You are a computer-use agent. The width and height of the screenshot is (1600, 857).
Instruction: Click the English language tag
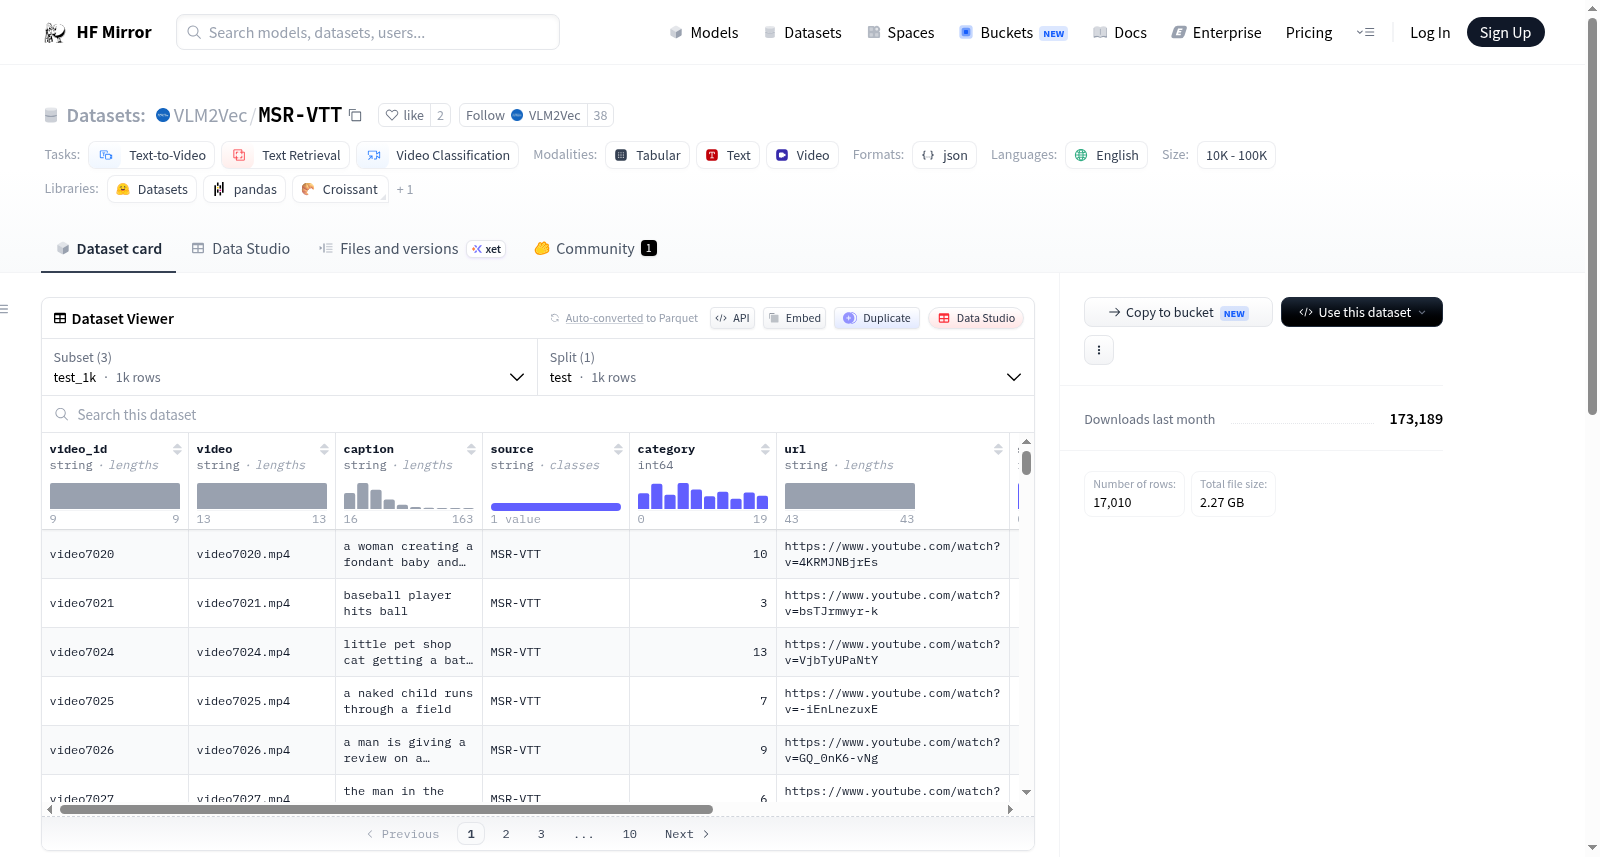coord(1106,155)
